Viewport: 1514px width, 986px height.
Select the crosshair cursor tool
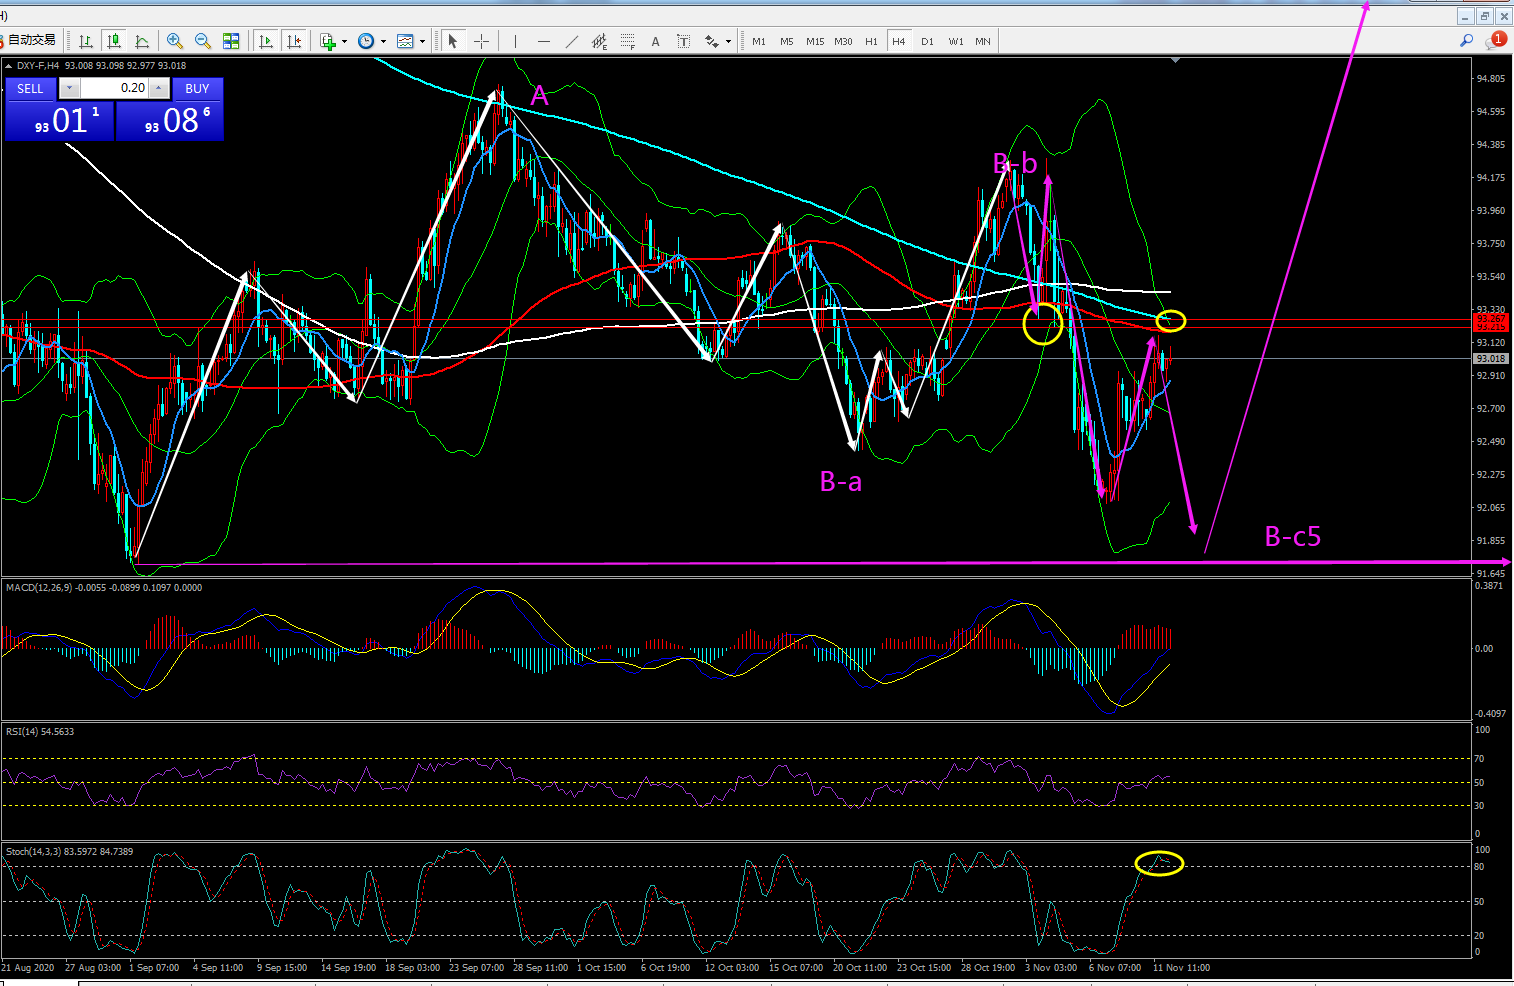[481, 41]
